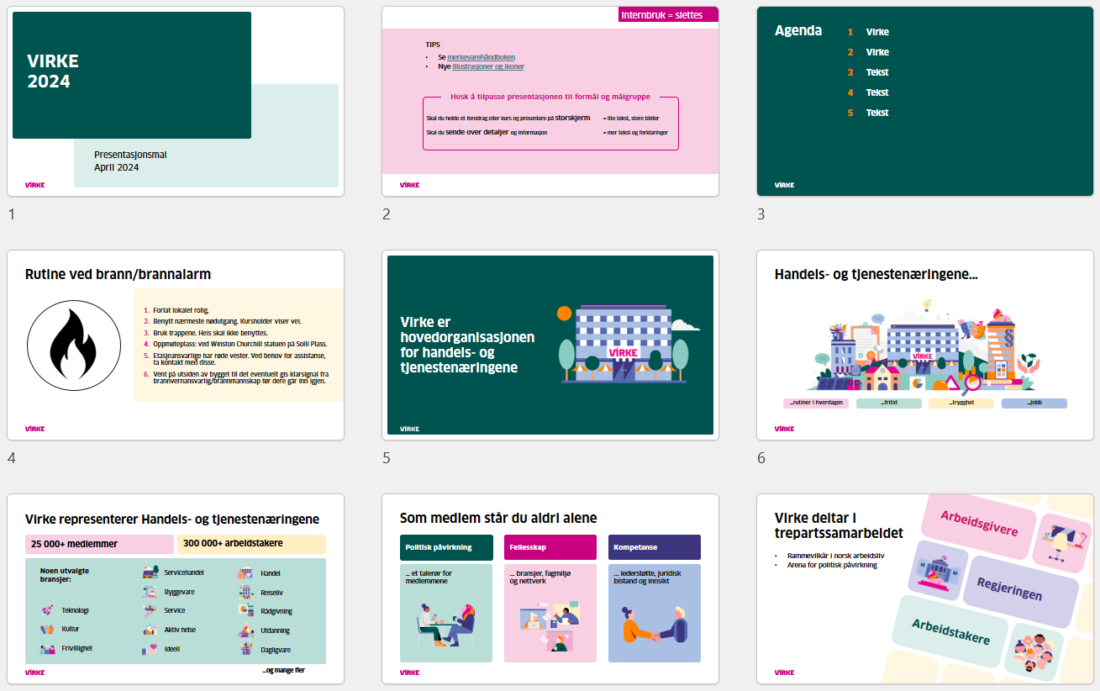
Task: Click Forlat lokalet rolig list item
Action: point(181,310)
